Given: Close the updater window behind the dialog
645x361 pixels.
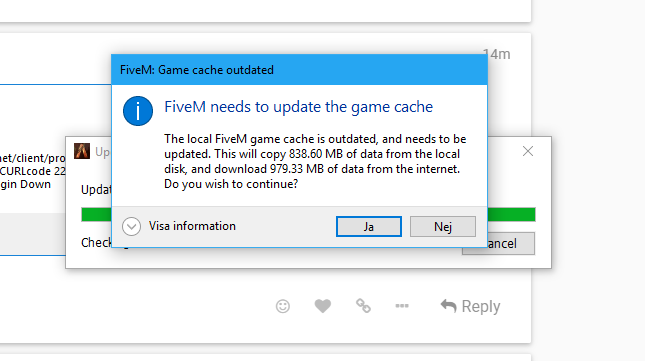Looking at the screenshot, I should (x=528, y=151).
